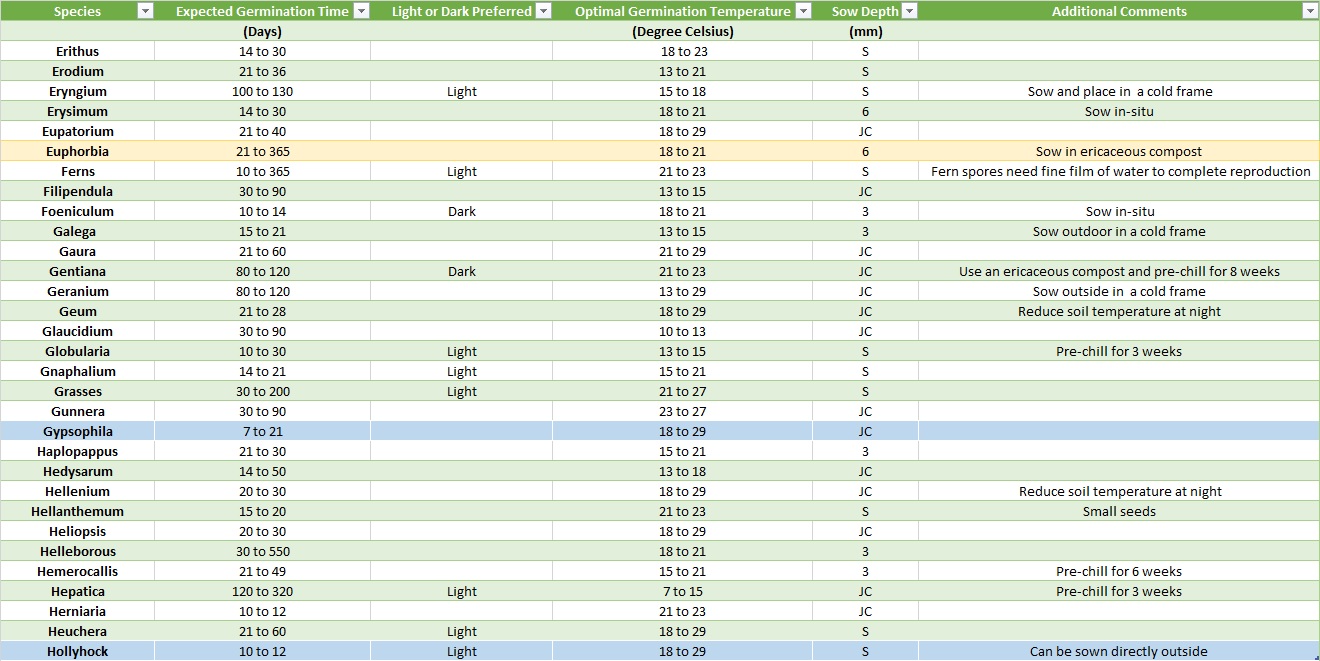Select the Erodium species cell
1320x661 pixels.
pyautogui.click(x=77, y=71)
